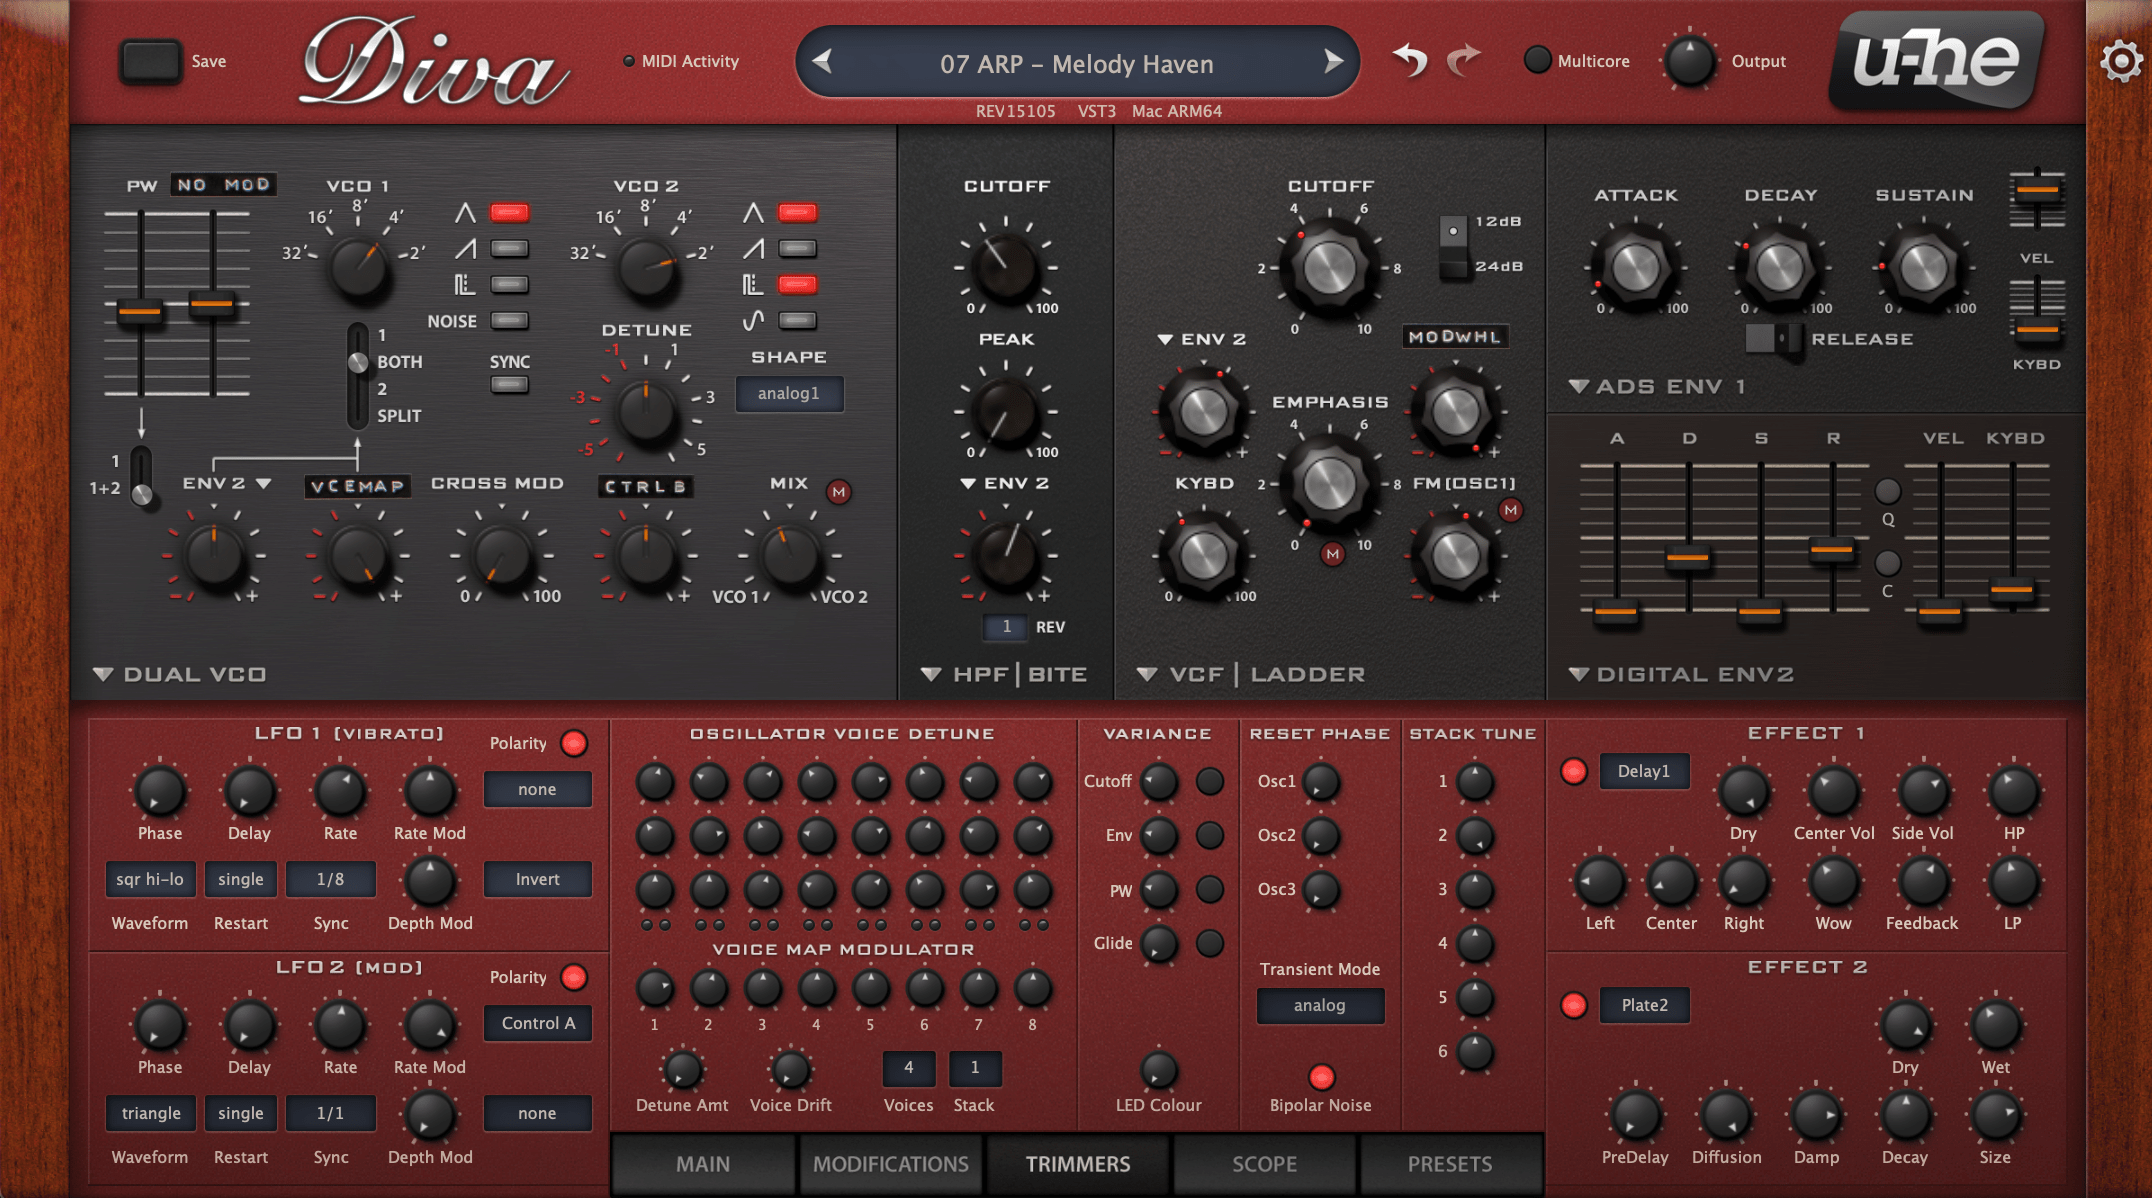Click the redo arrow
Screen dimensions: 2152x1198
1463,60
